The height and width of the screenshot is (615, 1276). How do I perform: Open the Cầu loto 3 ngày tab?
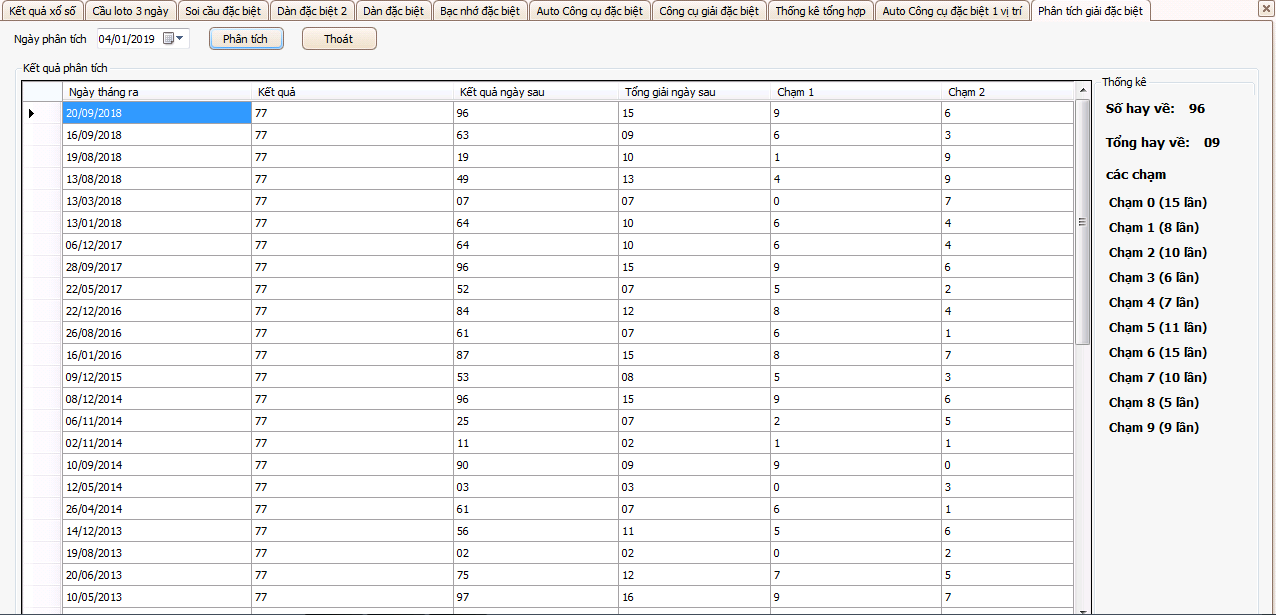[x=131, y=11]
